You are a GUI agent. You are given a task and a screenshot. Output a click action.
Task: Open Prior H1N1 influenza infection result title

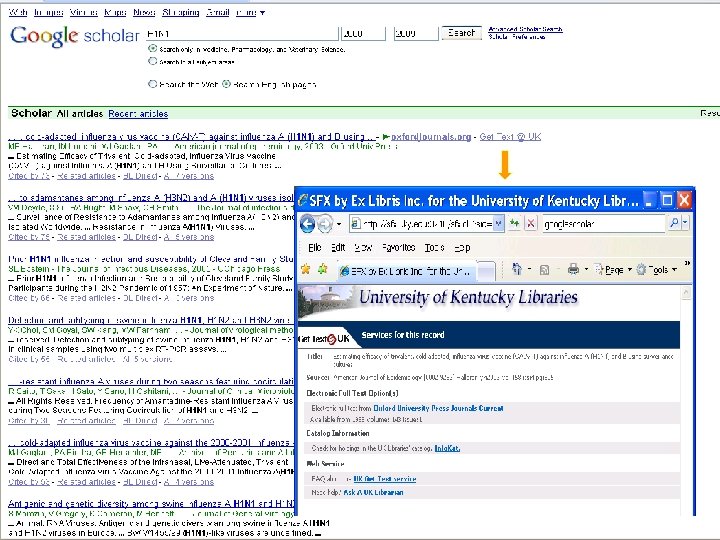pos(151,259)
